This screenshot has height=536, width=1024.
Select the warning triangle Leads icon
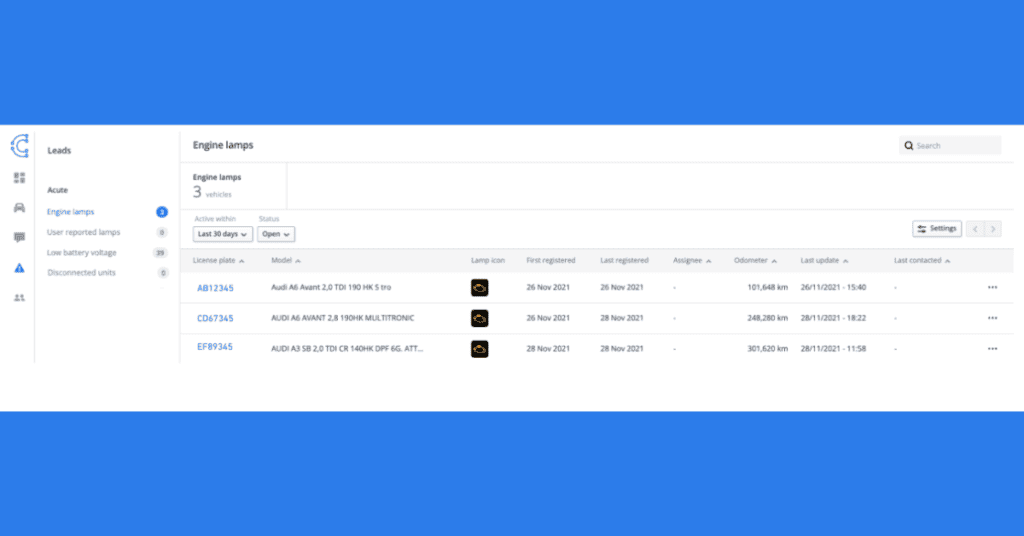click(19, 268)
